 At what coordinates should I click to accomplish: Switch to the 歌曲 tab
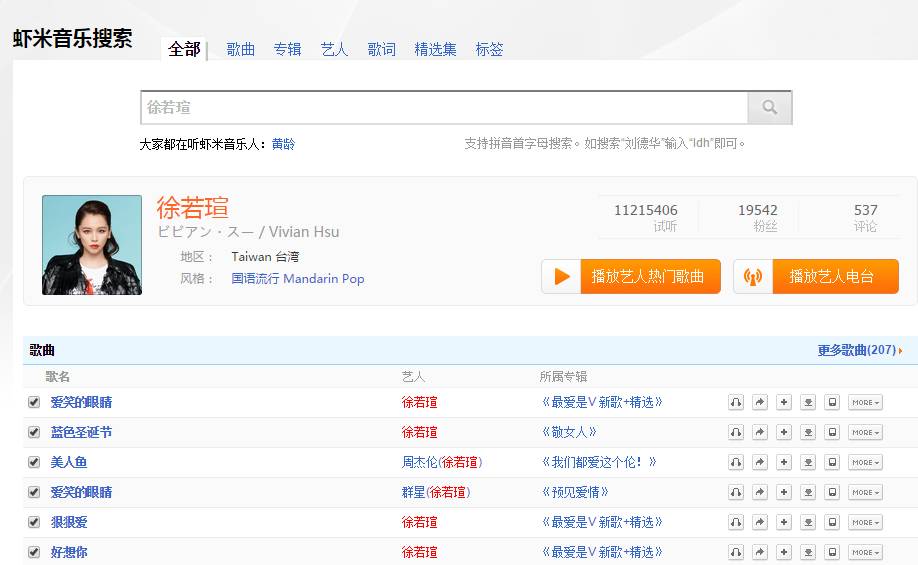[x=241, y=49]
